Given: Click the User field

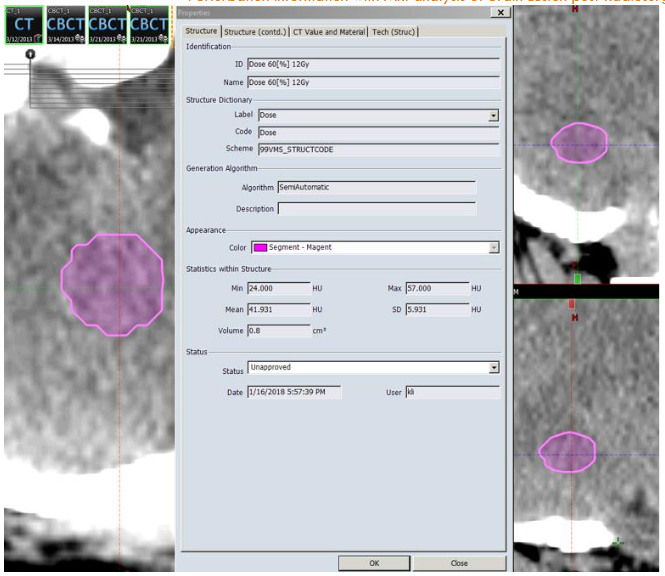Looking at the screenshot, I should (453, 392).
